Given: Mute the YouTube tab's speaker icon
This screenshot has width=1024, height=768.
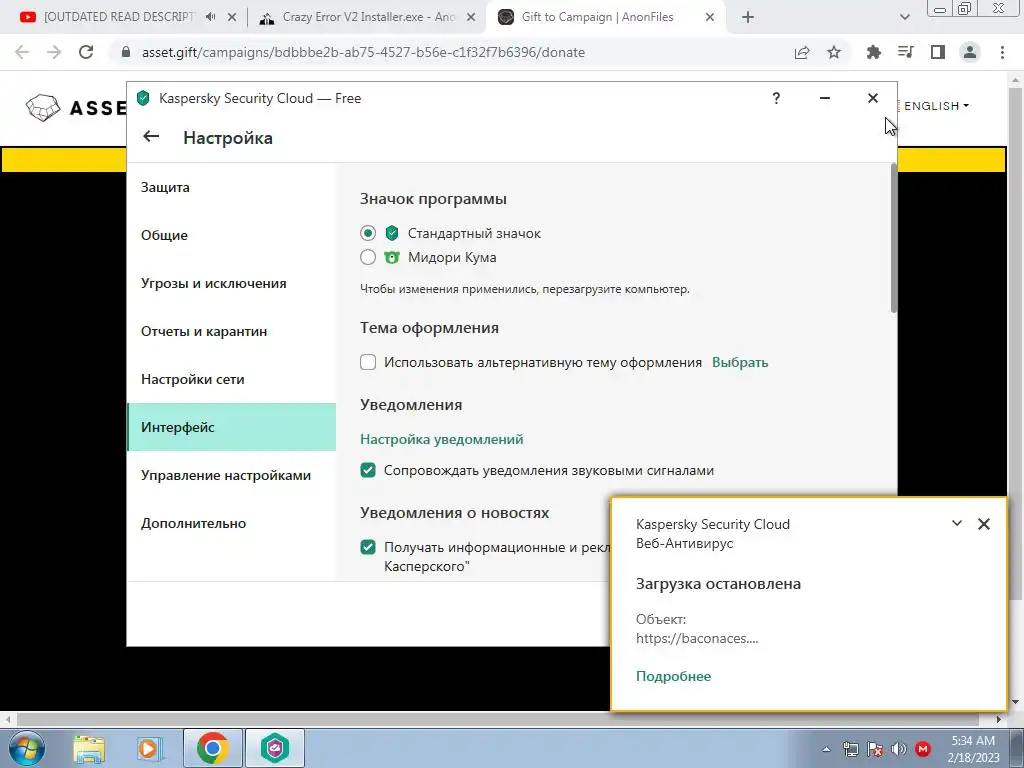Looking at the screenshot, I should 210,17.
